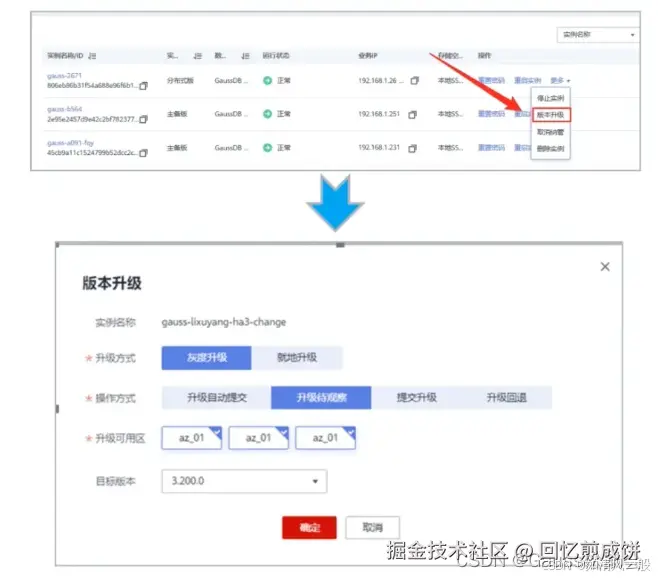Viewport: 658px width, 579px height.
Task: Choose the third entry in the 更多 menu
Action: [x=551, y=132]
